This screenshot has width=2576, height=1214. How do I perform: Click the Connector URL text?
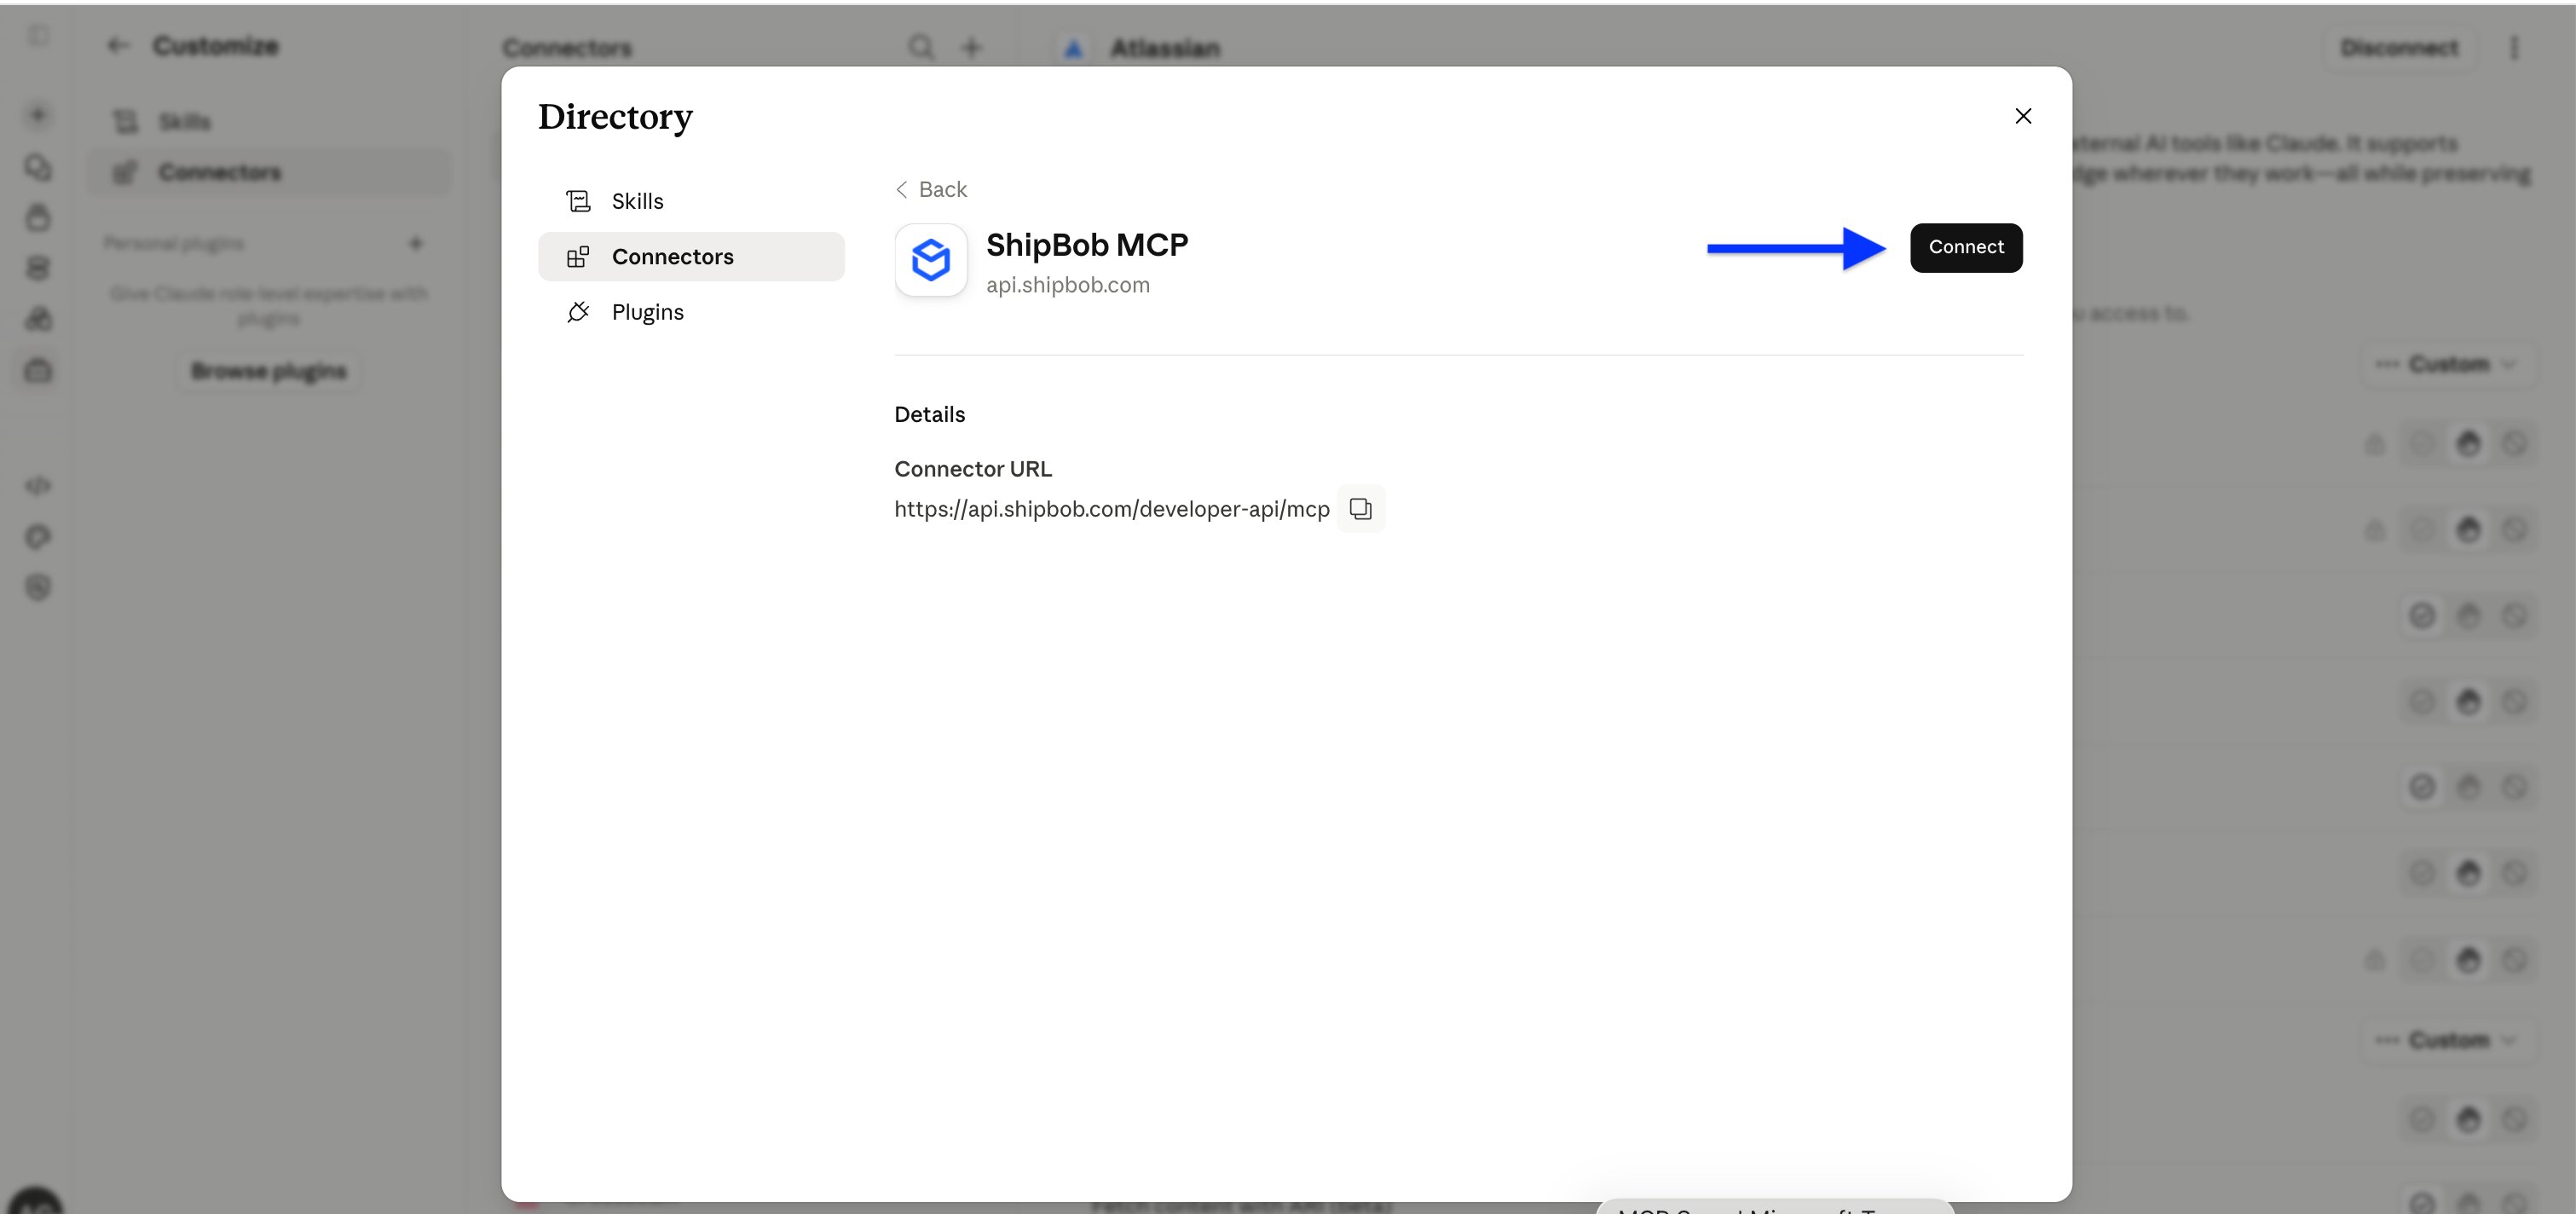(1111, 509)
